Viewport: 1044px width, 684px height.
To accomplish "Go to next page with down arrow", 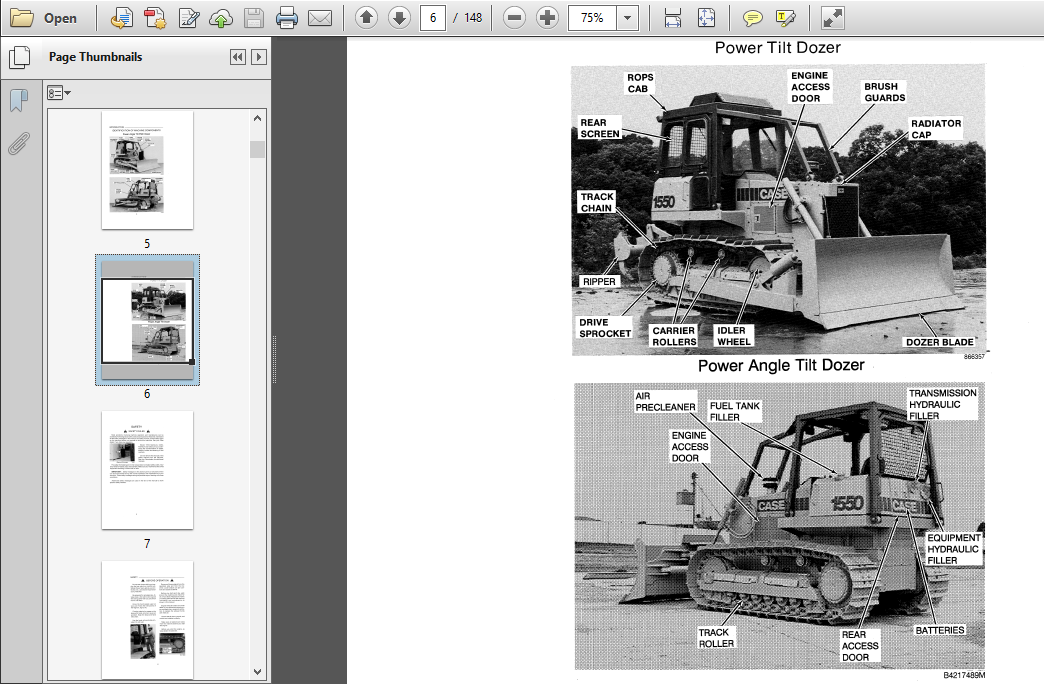I will pyautogui.click(x=399, y=18).
